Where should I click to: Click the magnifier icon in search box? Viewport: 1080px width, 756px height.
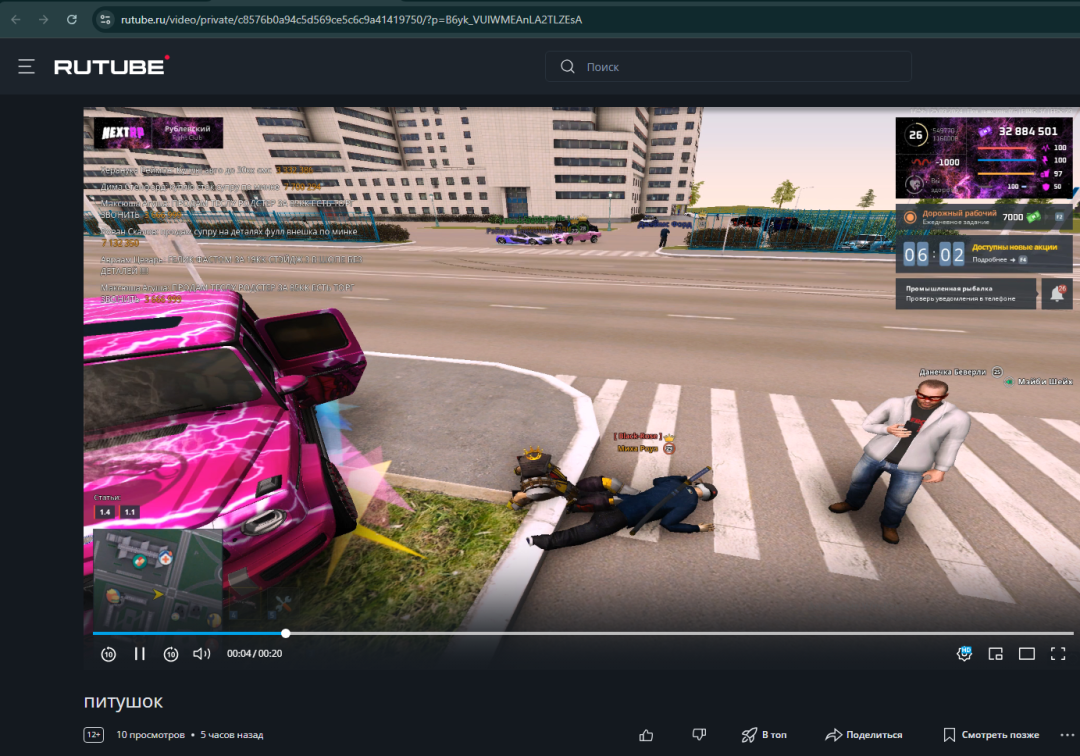click(x=568, y=66)
